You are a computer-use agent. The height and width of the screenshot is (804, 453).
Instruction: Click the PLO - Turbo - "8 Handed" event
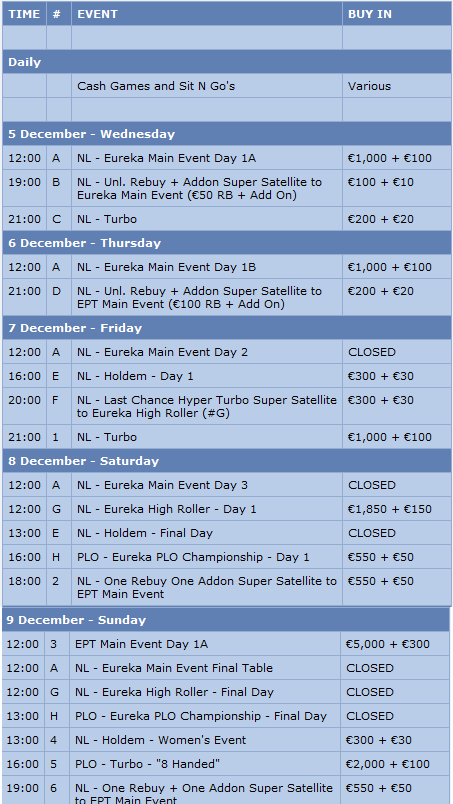tap(147, 764)
